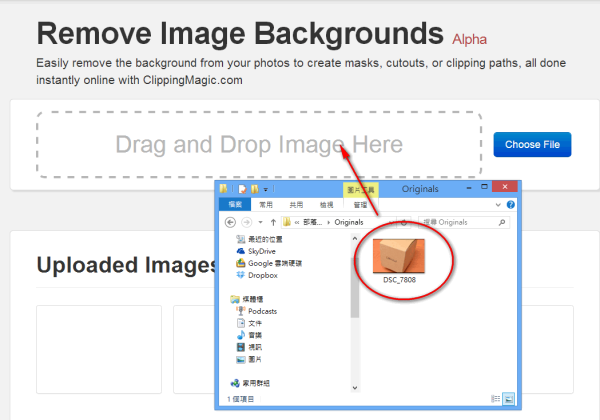Open the Manage (管理) ribbon tab
Viewport: 600px width, 420px height.
click(x=360, y=205)
